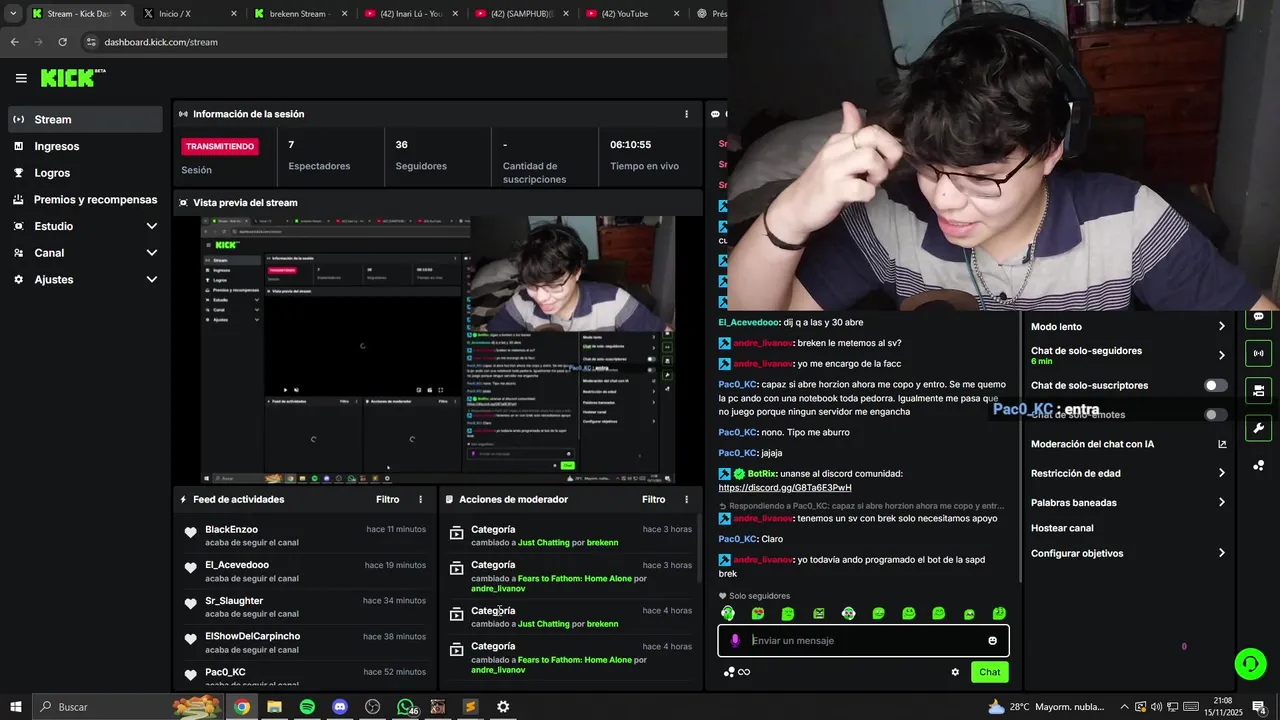
Task: Click the wrench tool icon in right rail
Action: 1258,428
